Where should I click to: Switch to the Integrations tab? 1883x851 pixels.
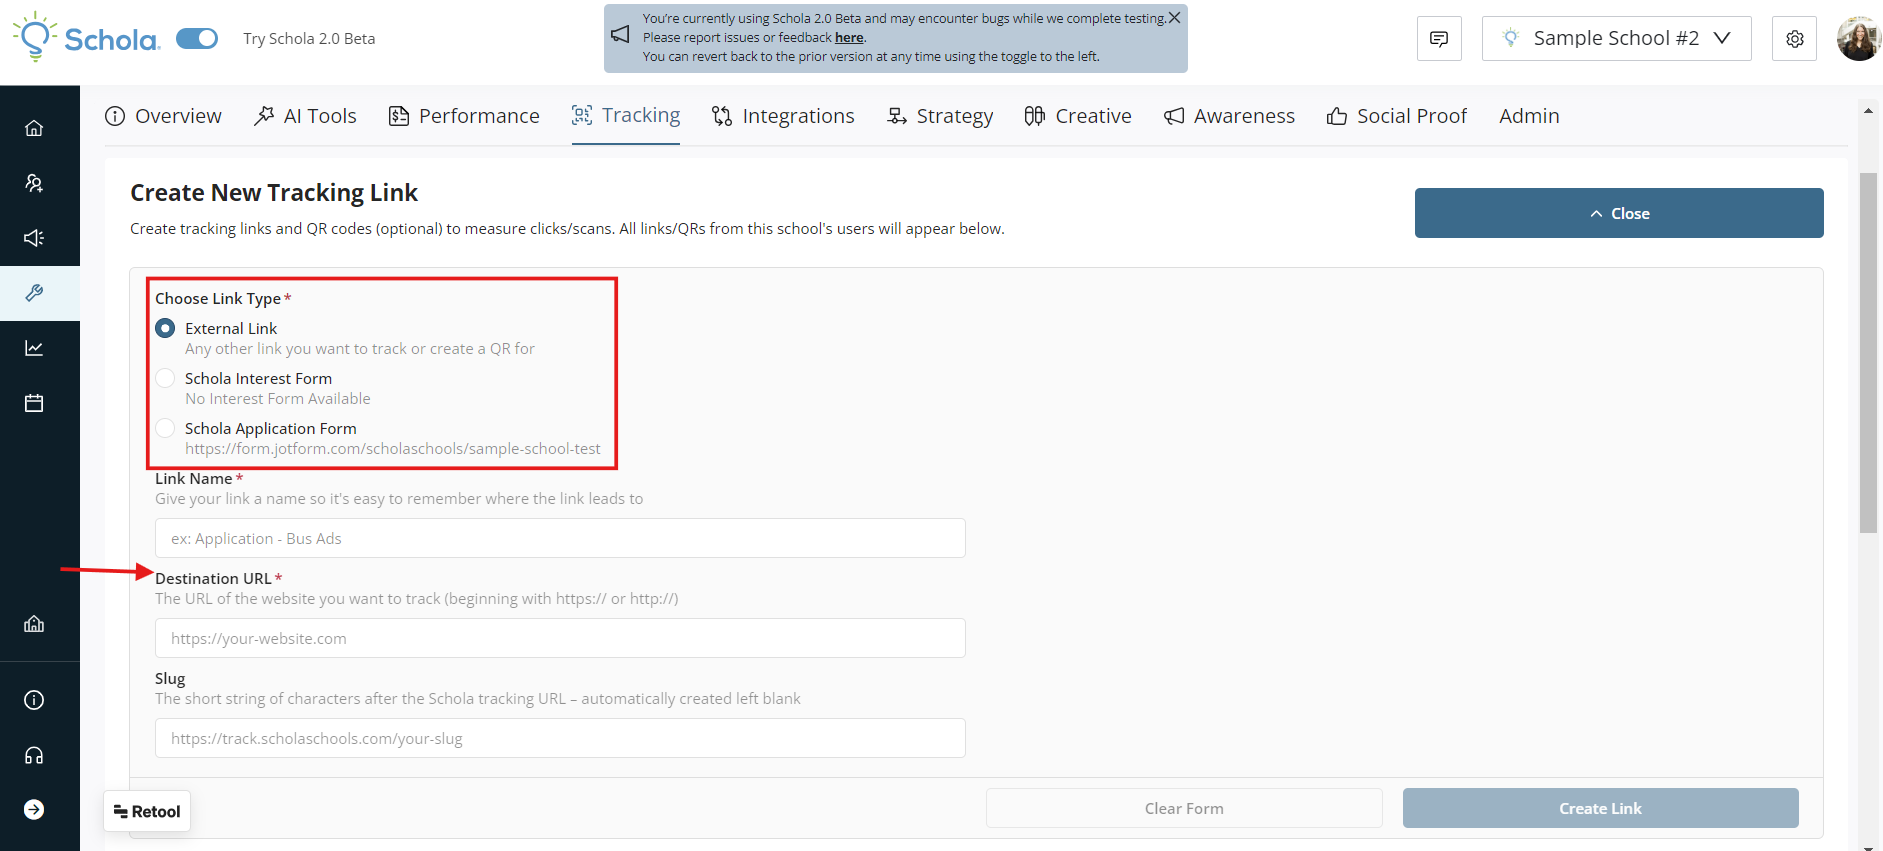[x=783, y=116]
